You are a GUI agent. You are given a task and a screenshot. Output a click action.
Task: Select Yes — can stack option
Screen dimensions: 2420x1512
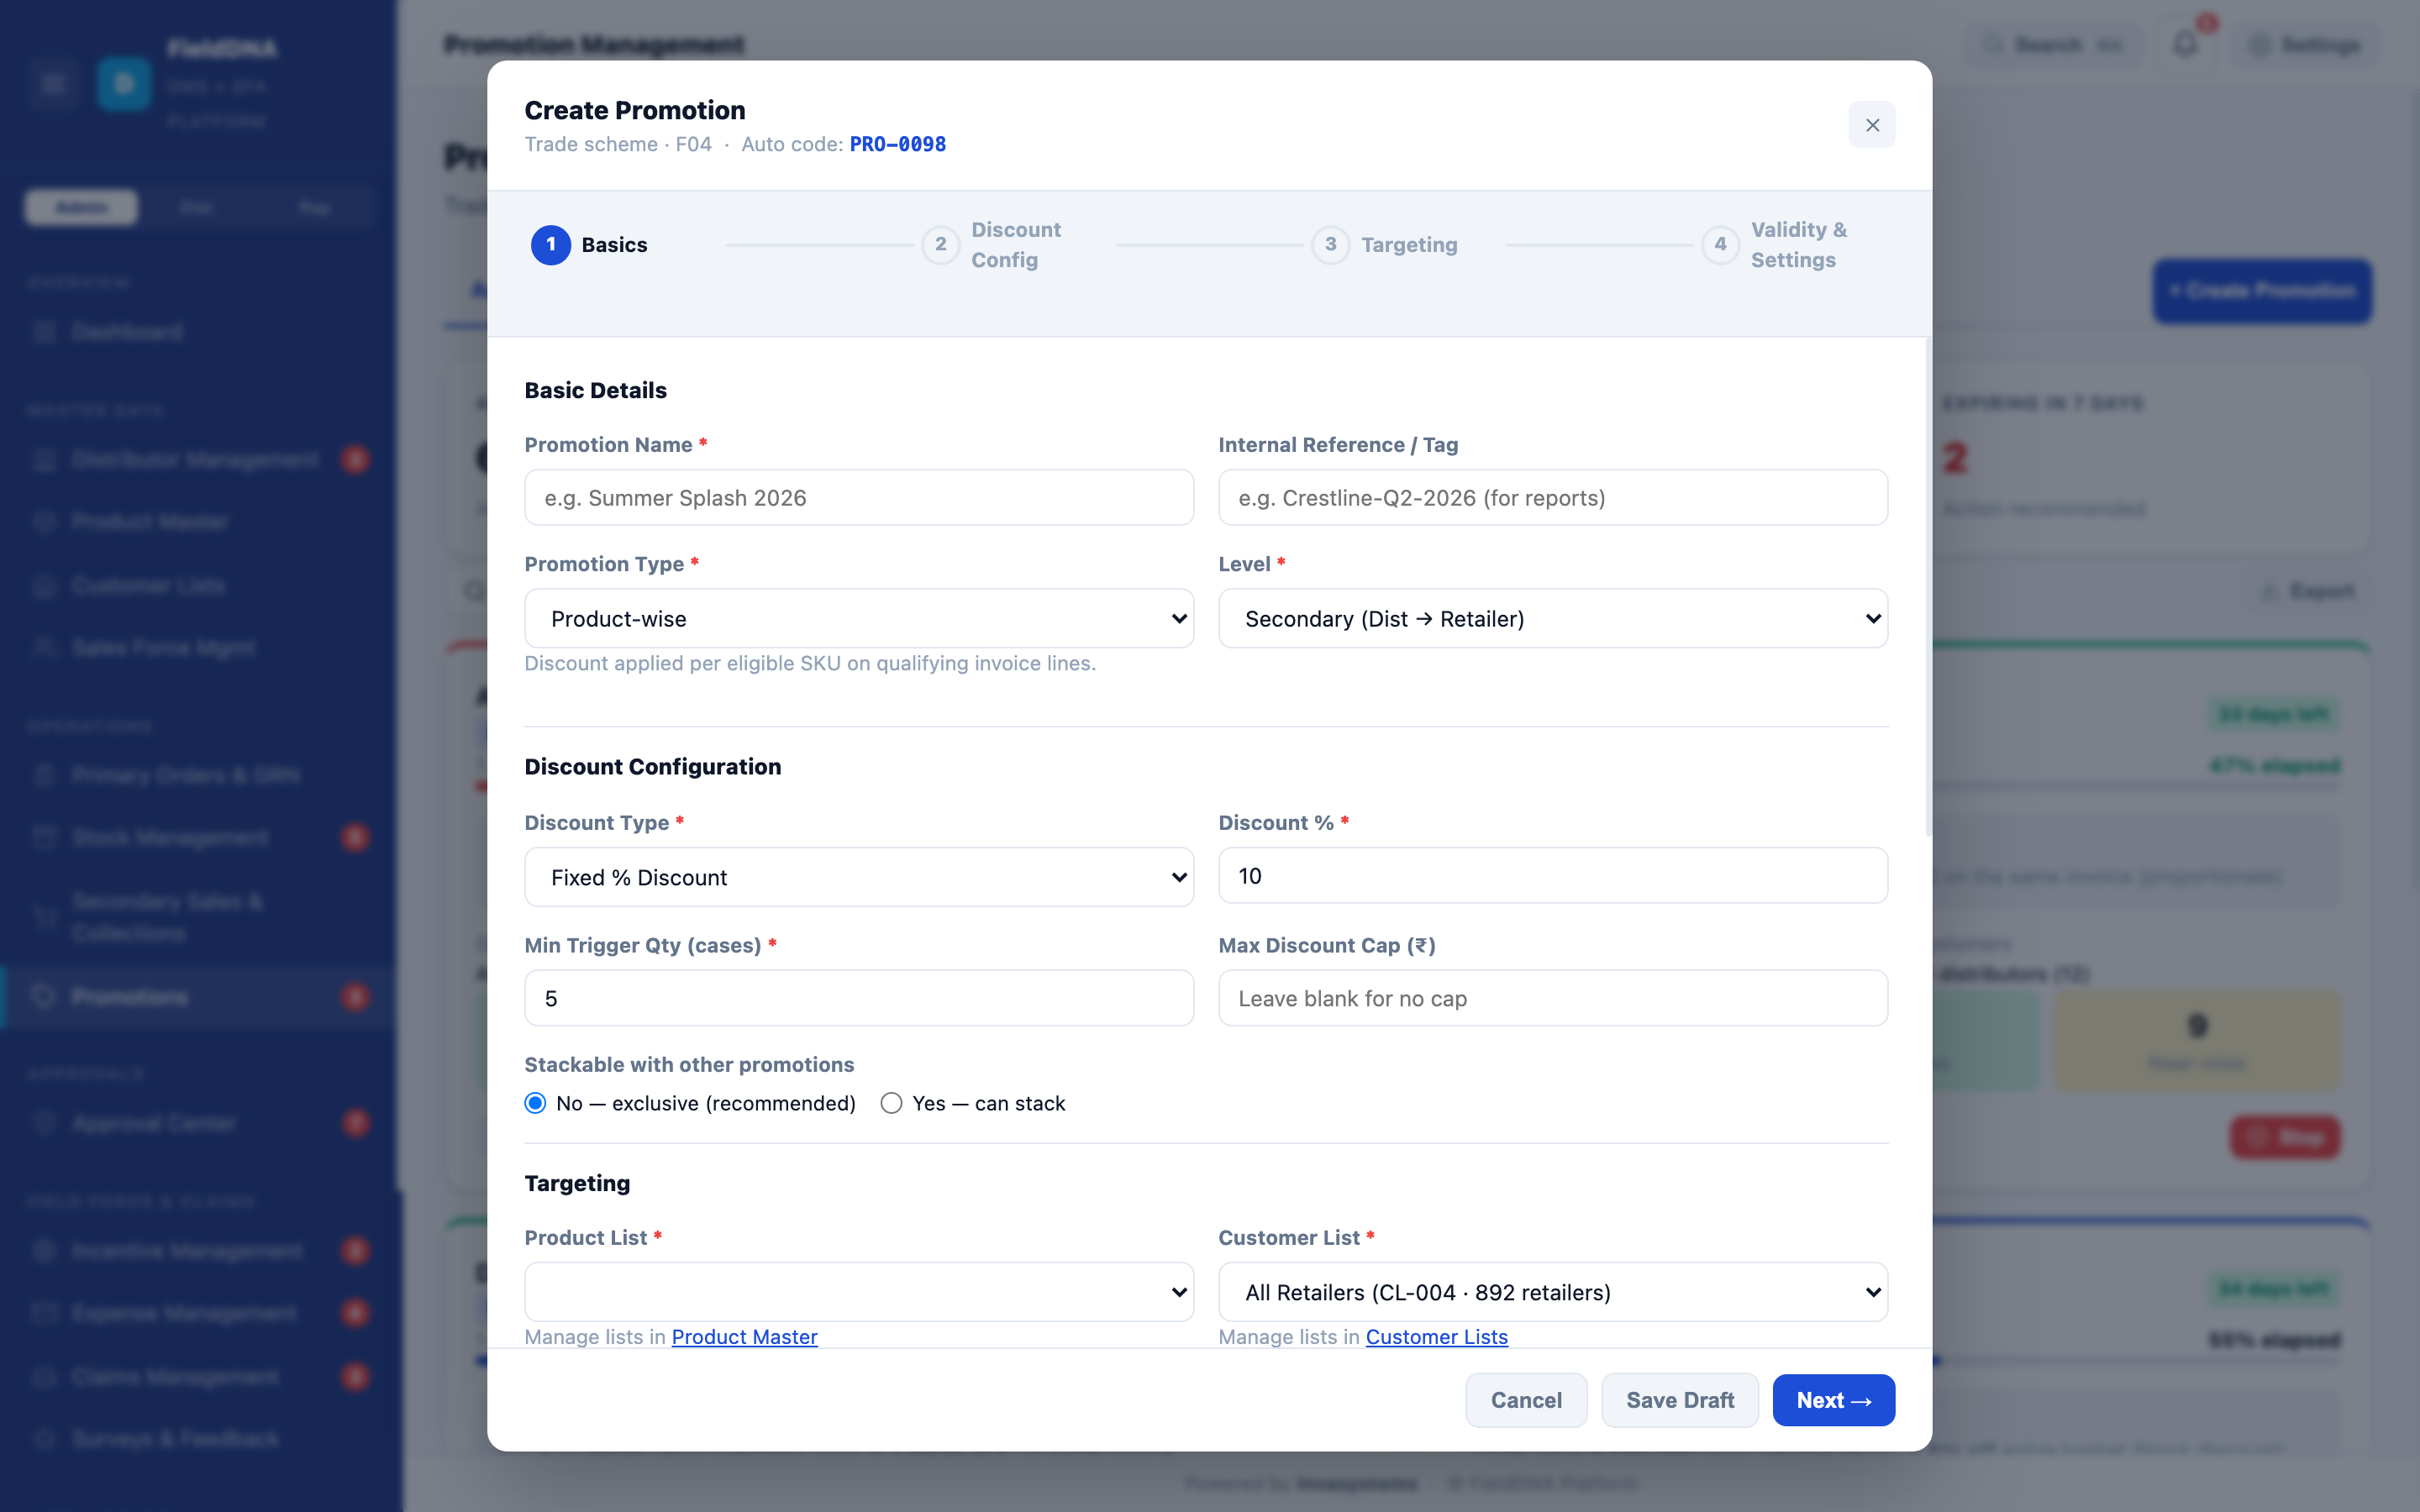pyautogui.click(x=891, y=1103)
